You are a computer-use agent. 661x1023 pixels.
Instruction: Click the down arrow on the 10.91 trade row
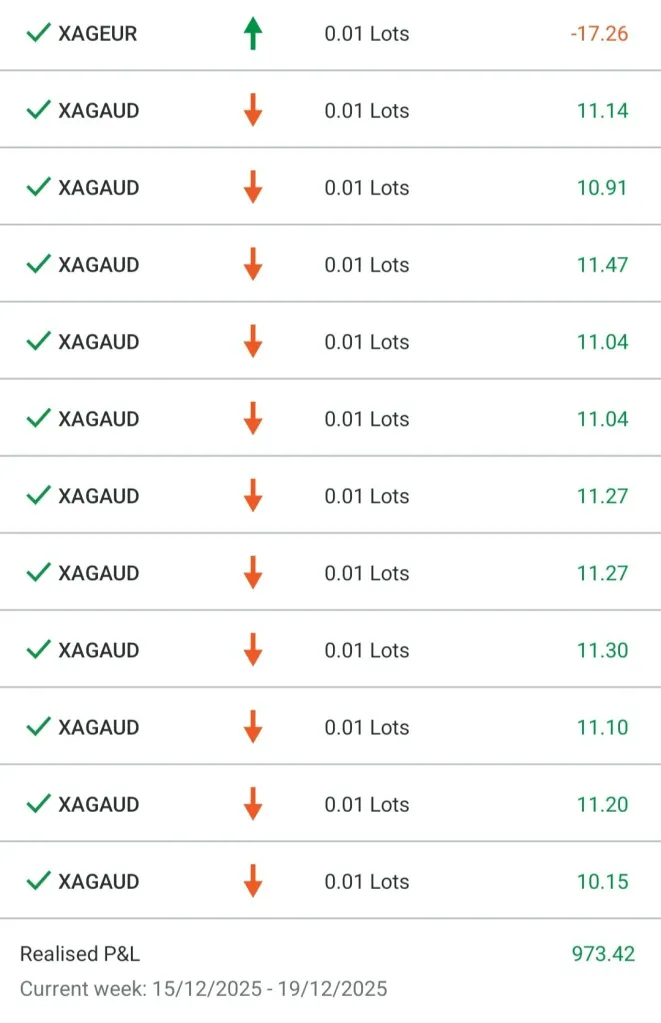click(253, 188)
